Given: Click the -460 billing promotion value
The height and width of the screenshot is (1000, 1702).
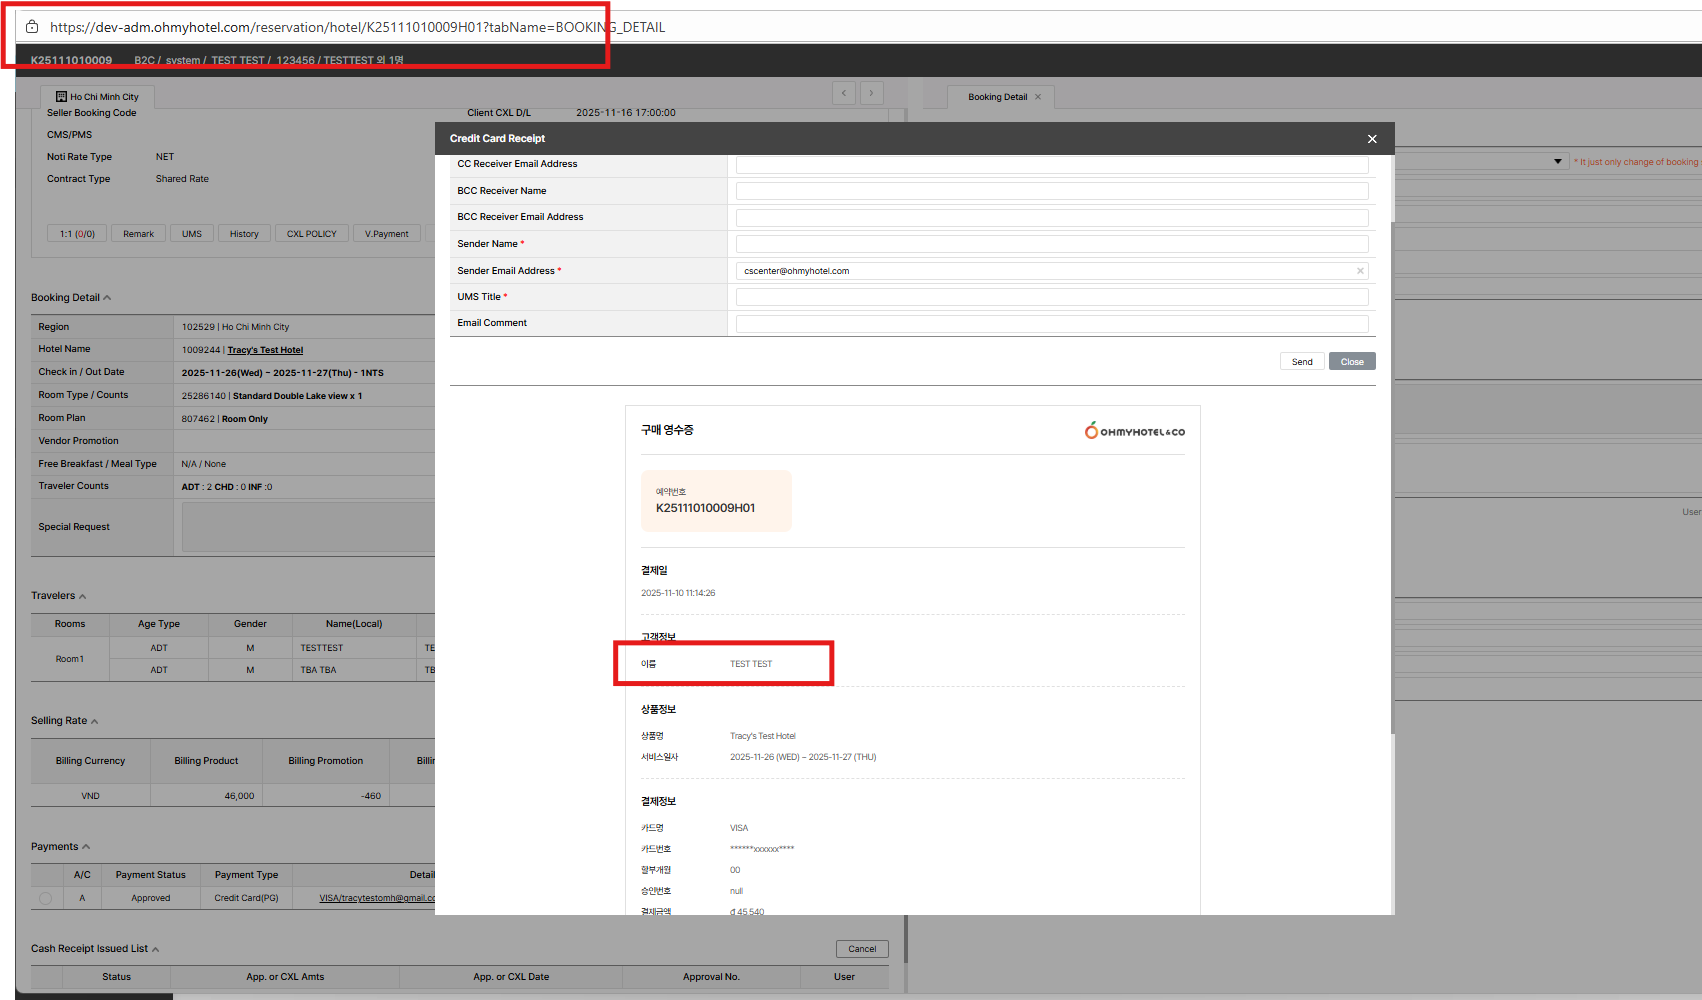Looking at the screenshot, I should 371,796.
